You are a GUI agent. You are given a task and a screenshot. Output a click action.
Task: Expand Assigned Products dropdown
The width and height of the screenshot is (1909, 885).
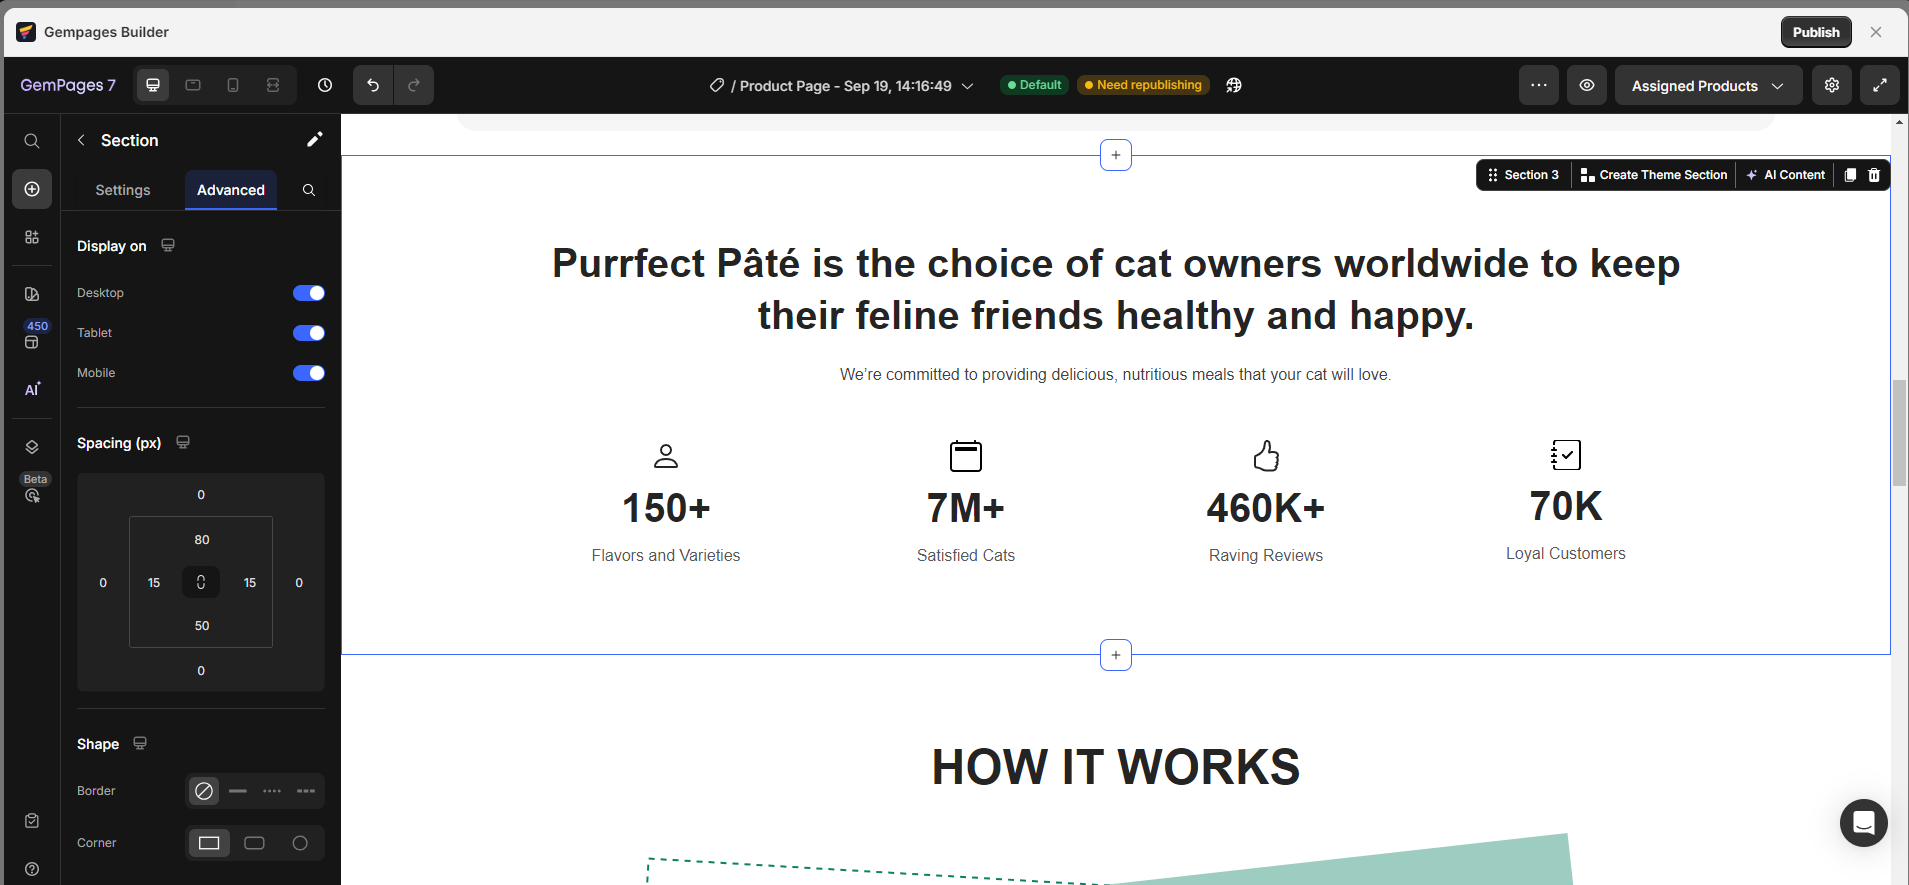[1707, 86]
